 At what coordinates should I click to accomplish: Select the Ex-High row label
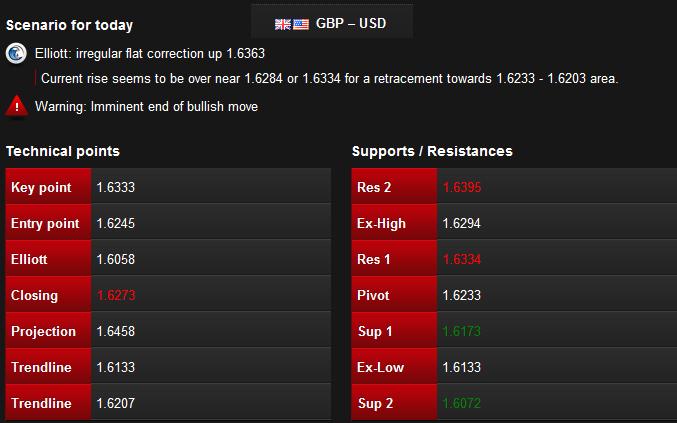click(x=381, y=224)
